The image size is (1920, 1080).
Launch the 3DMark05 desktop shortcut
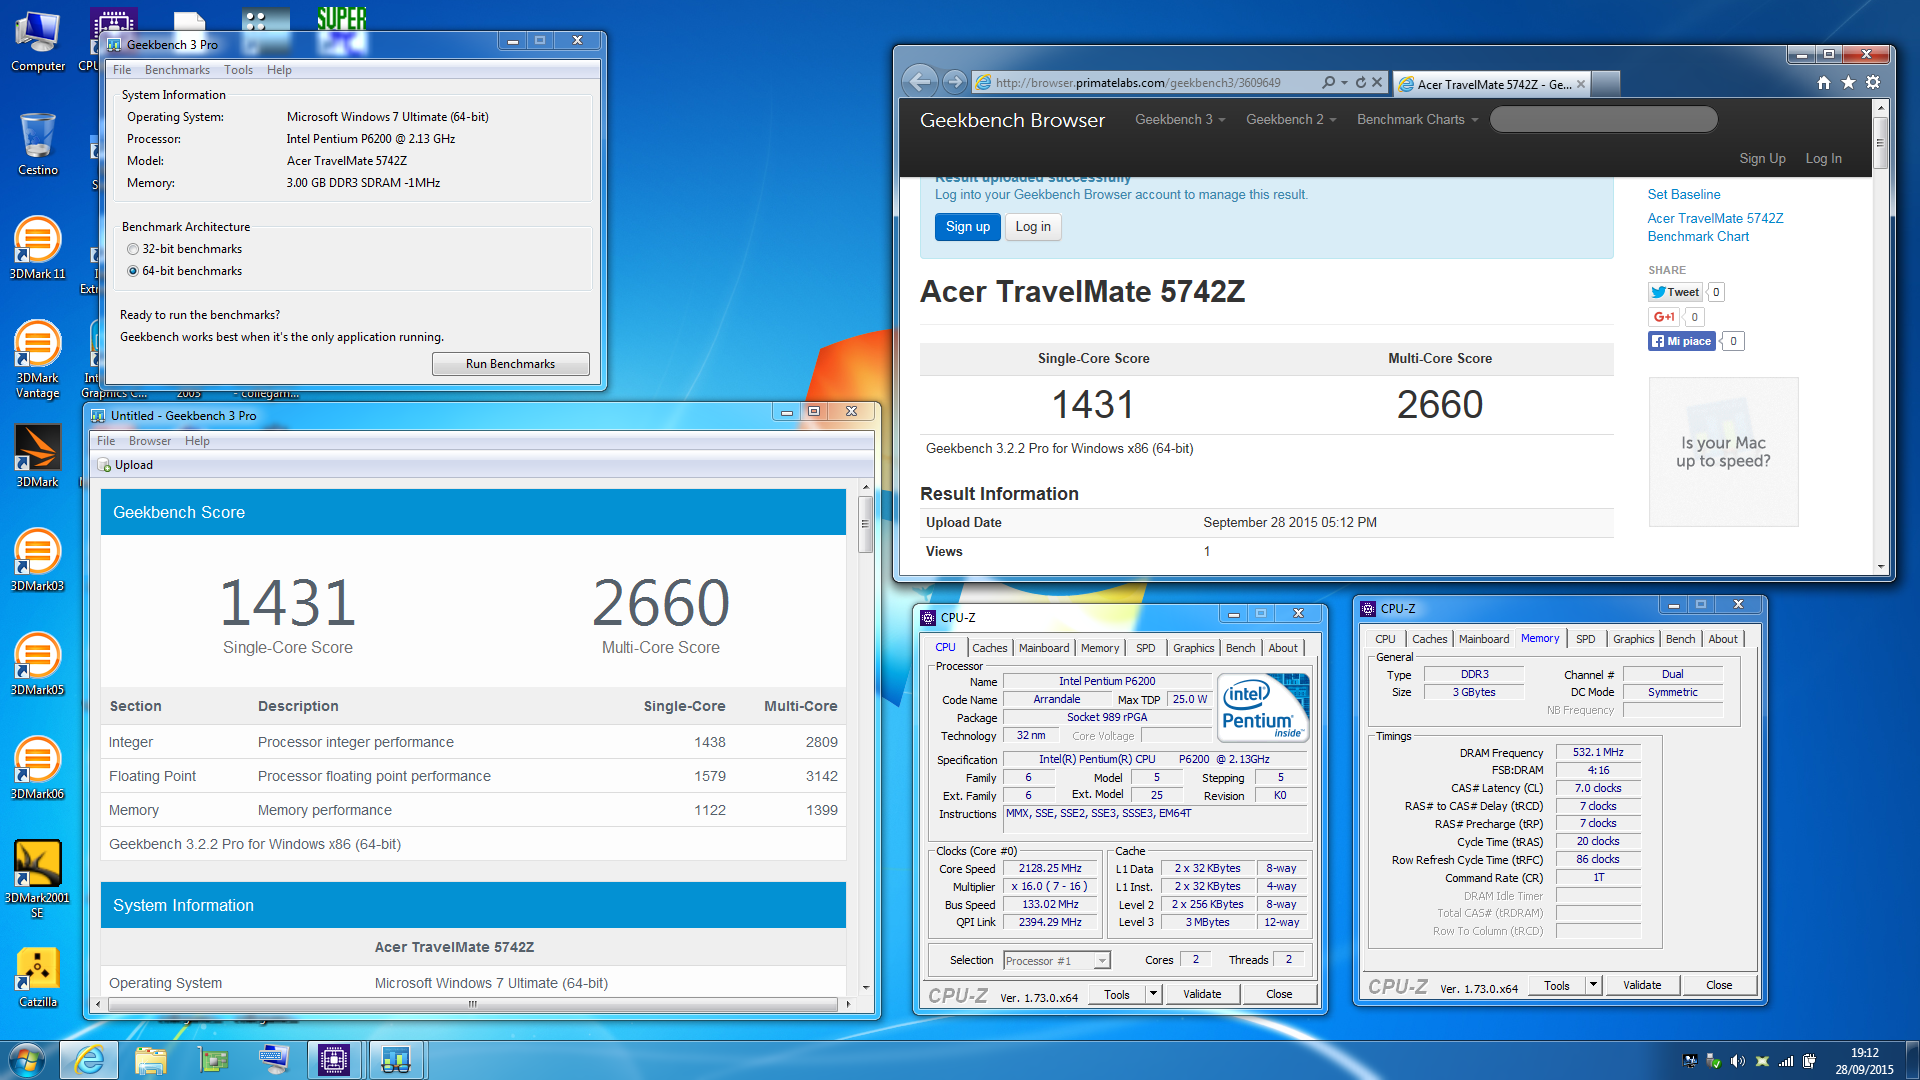38,664
